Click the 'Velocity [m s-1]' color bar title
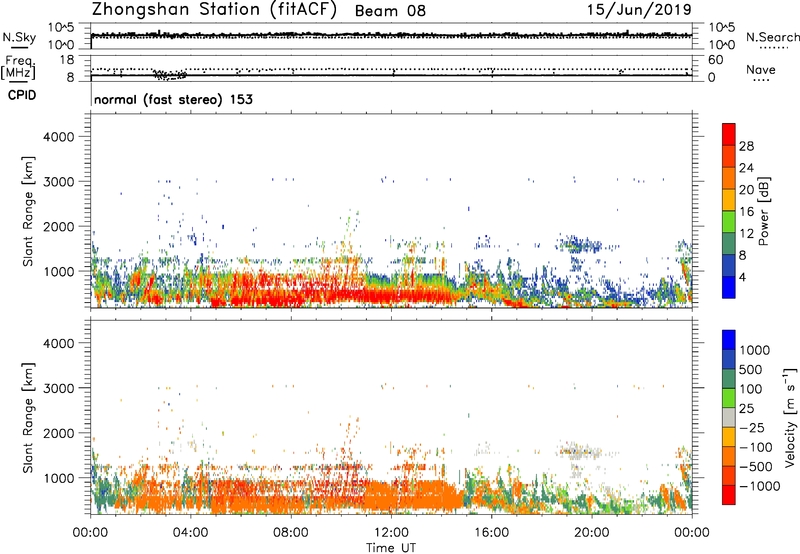The image size is (800, 554). click(x=790, y=417)
